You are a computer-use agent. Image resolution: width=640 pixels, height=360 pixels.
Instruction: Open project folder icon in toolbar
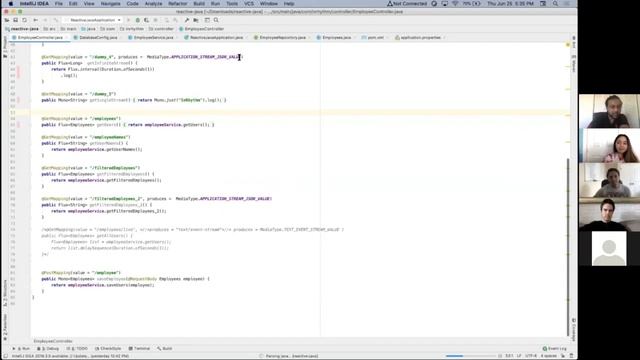pos(7,20)
